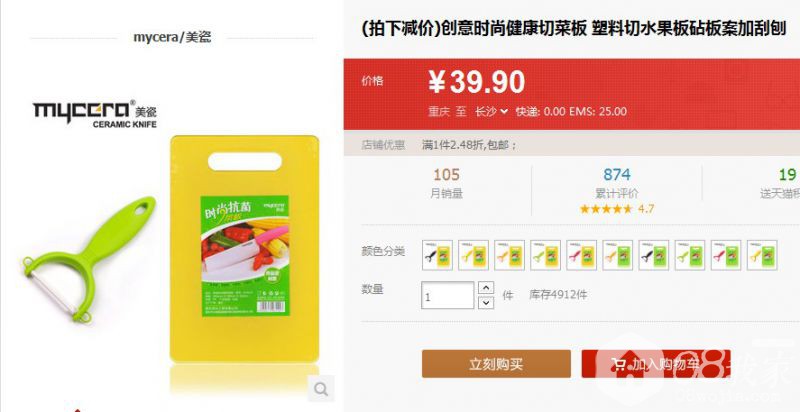Screen dimensions: 800x412
Task: Choose the second swatch, yellow peeler yellow board
Action: [x=473, y=255]
